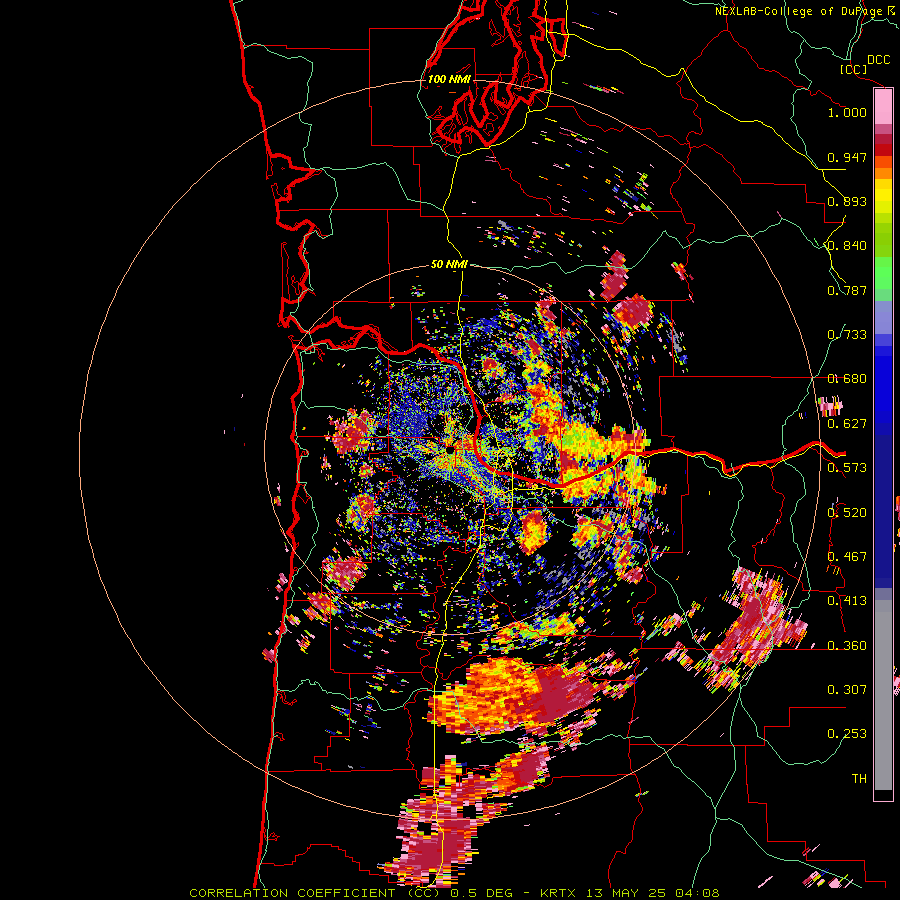The width and height of the screenshot is (900, 900).
Task: Click the 0.893 scale value
Action: click(x=847, y=201)
